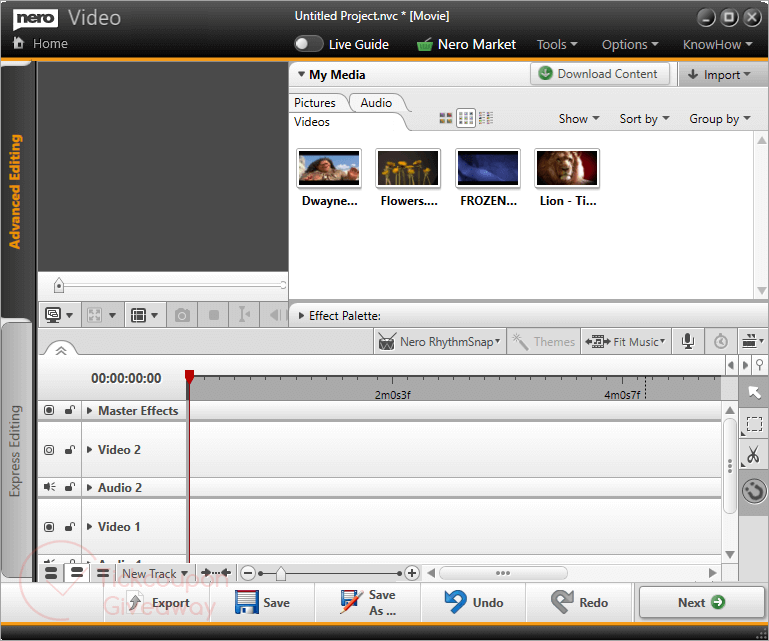Click the preview position slider handle
Image resolution: width=769 pixels, height=641 pixels.
point(59,285)
